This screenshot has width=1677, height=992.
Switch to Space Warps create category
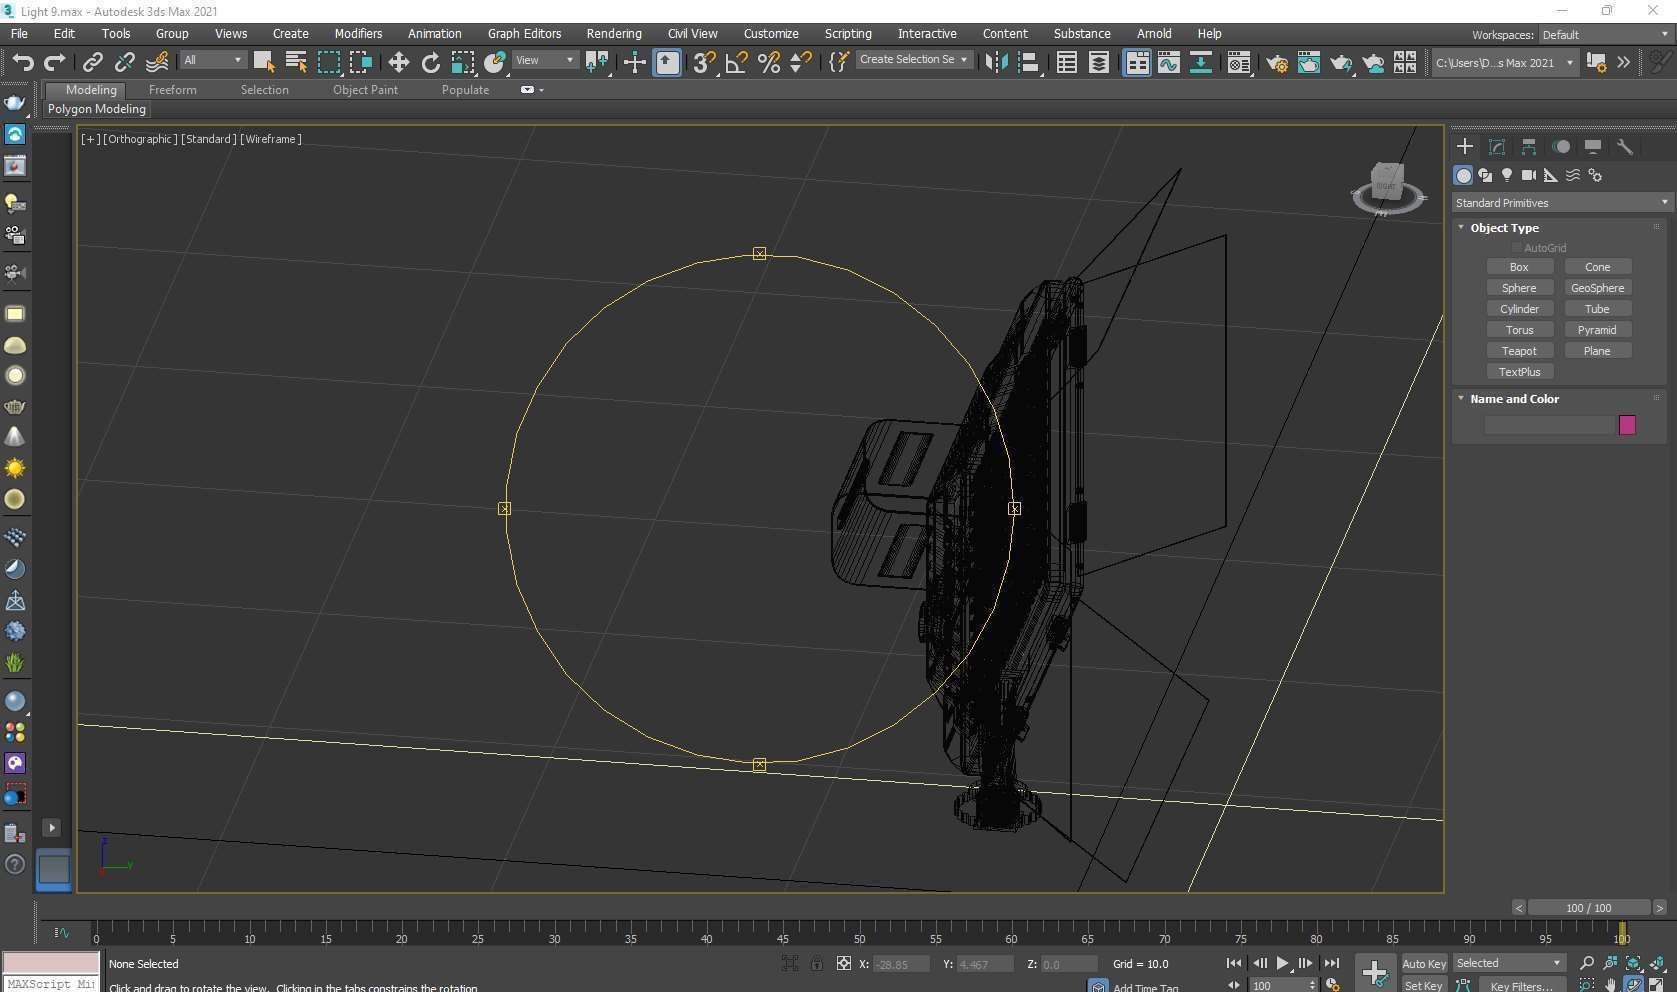pos(1573,175)
